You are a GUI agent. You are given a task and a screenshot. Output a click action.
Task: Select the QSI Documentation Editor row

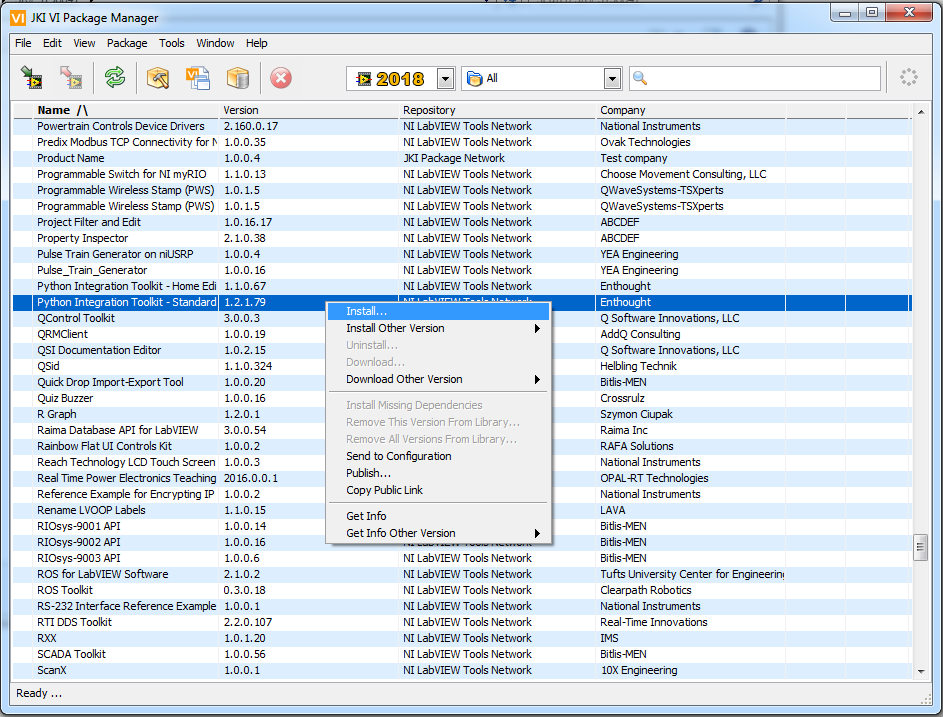coord(168,350)
